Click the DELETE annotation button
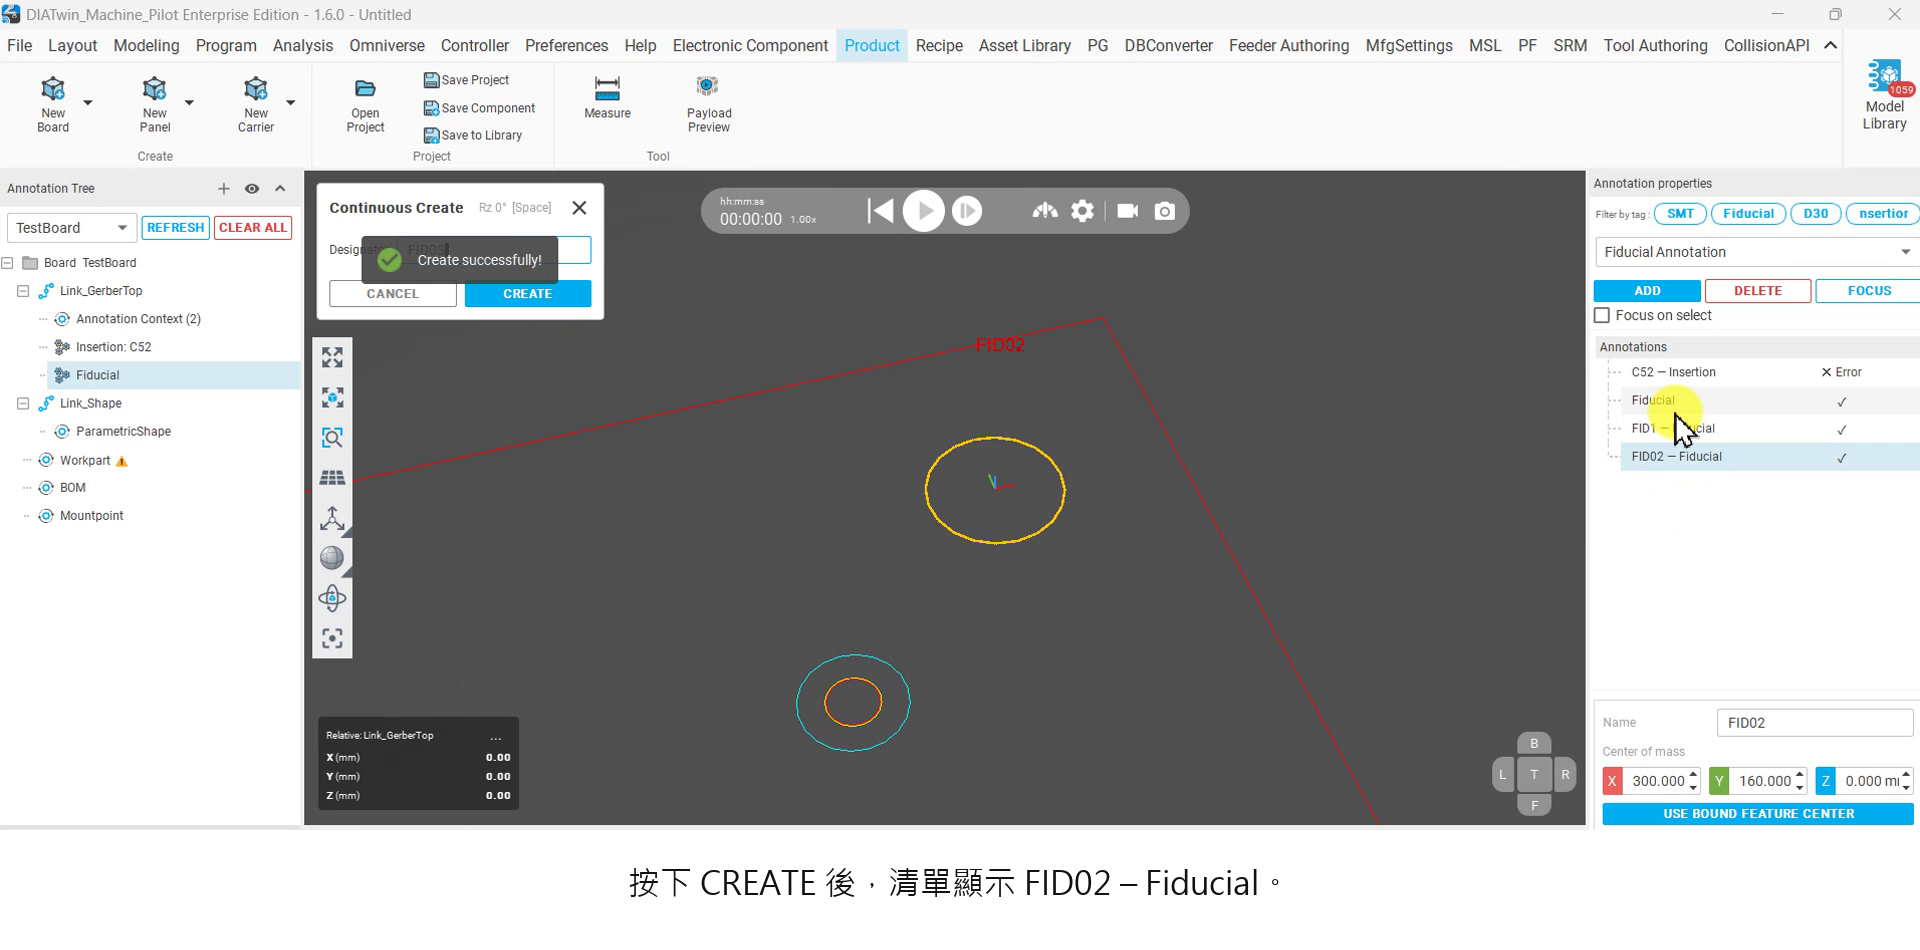The width and height of the screenshot is (1920, 950). [x=1758, y=291]
